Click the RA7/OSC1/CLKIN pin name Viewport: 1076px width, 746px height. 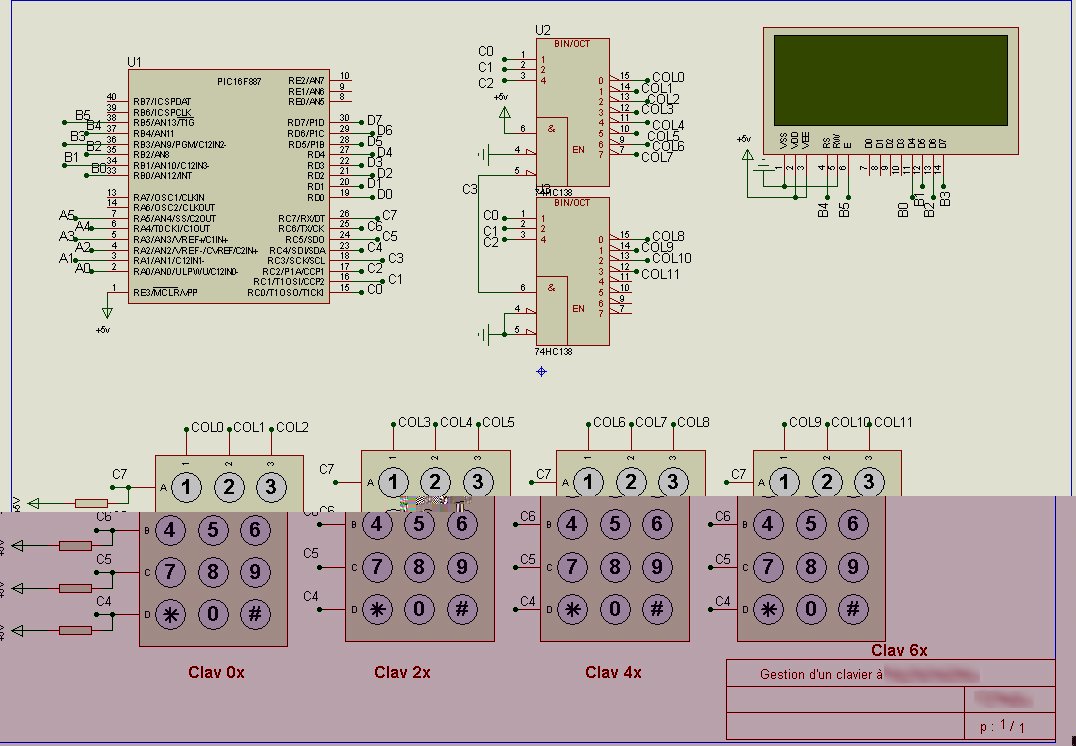pos(169,197)
